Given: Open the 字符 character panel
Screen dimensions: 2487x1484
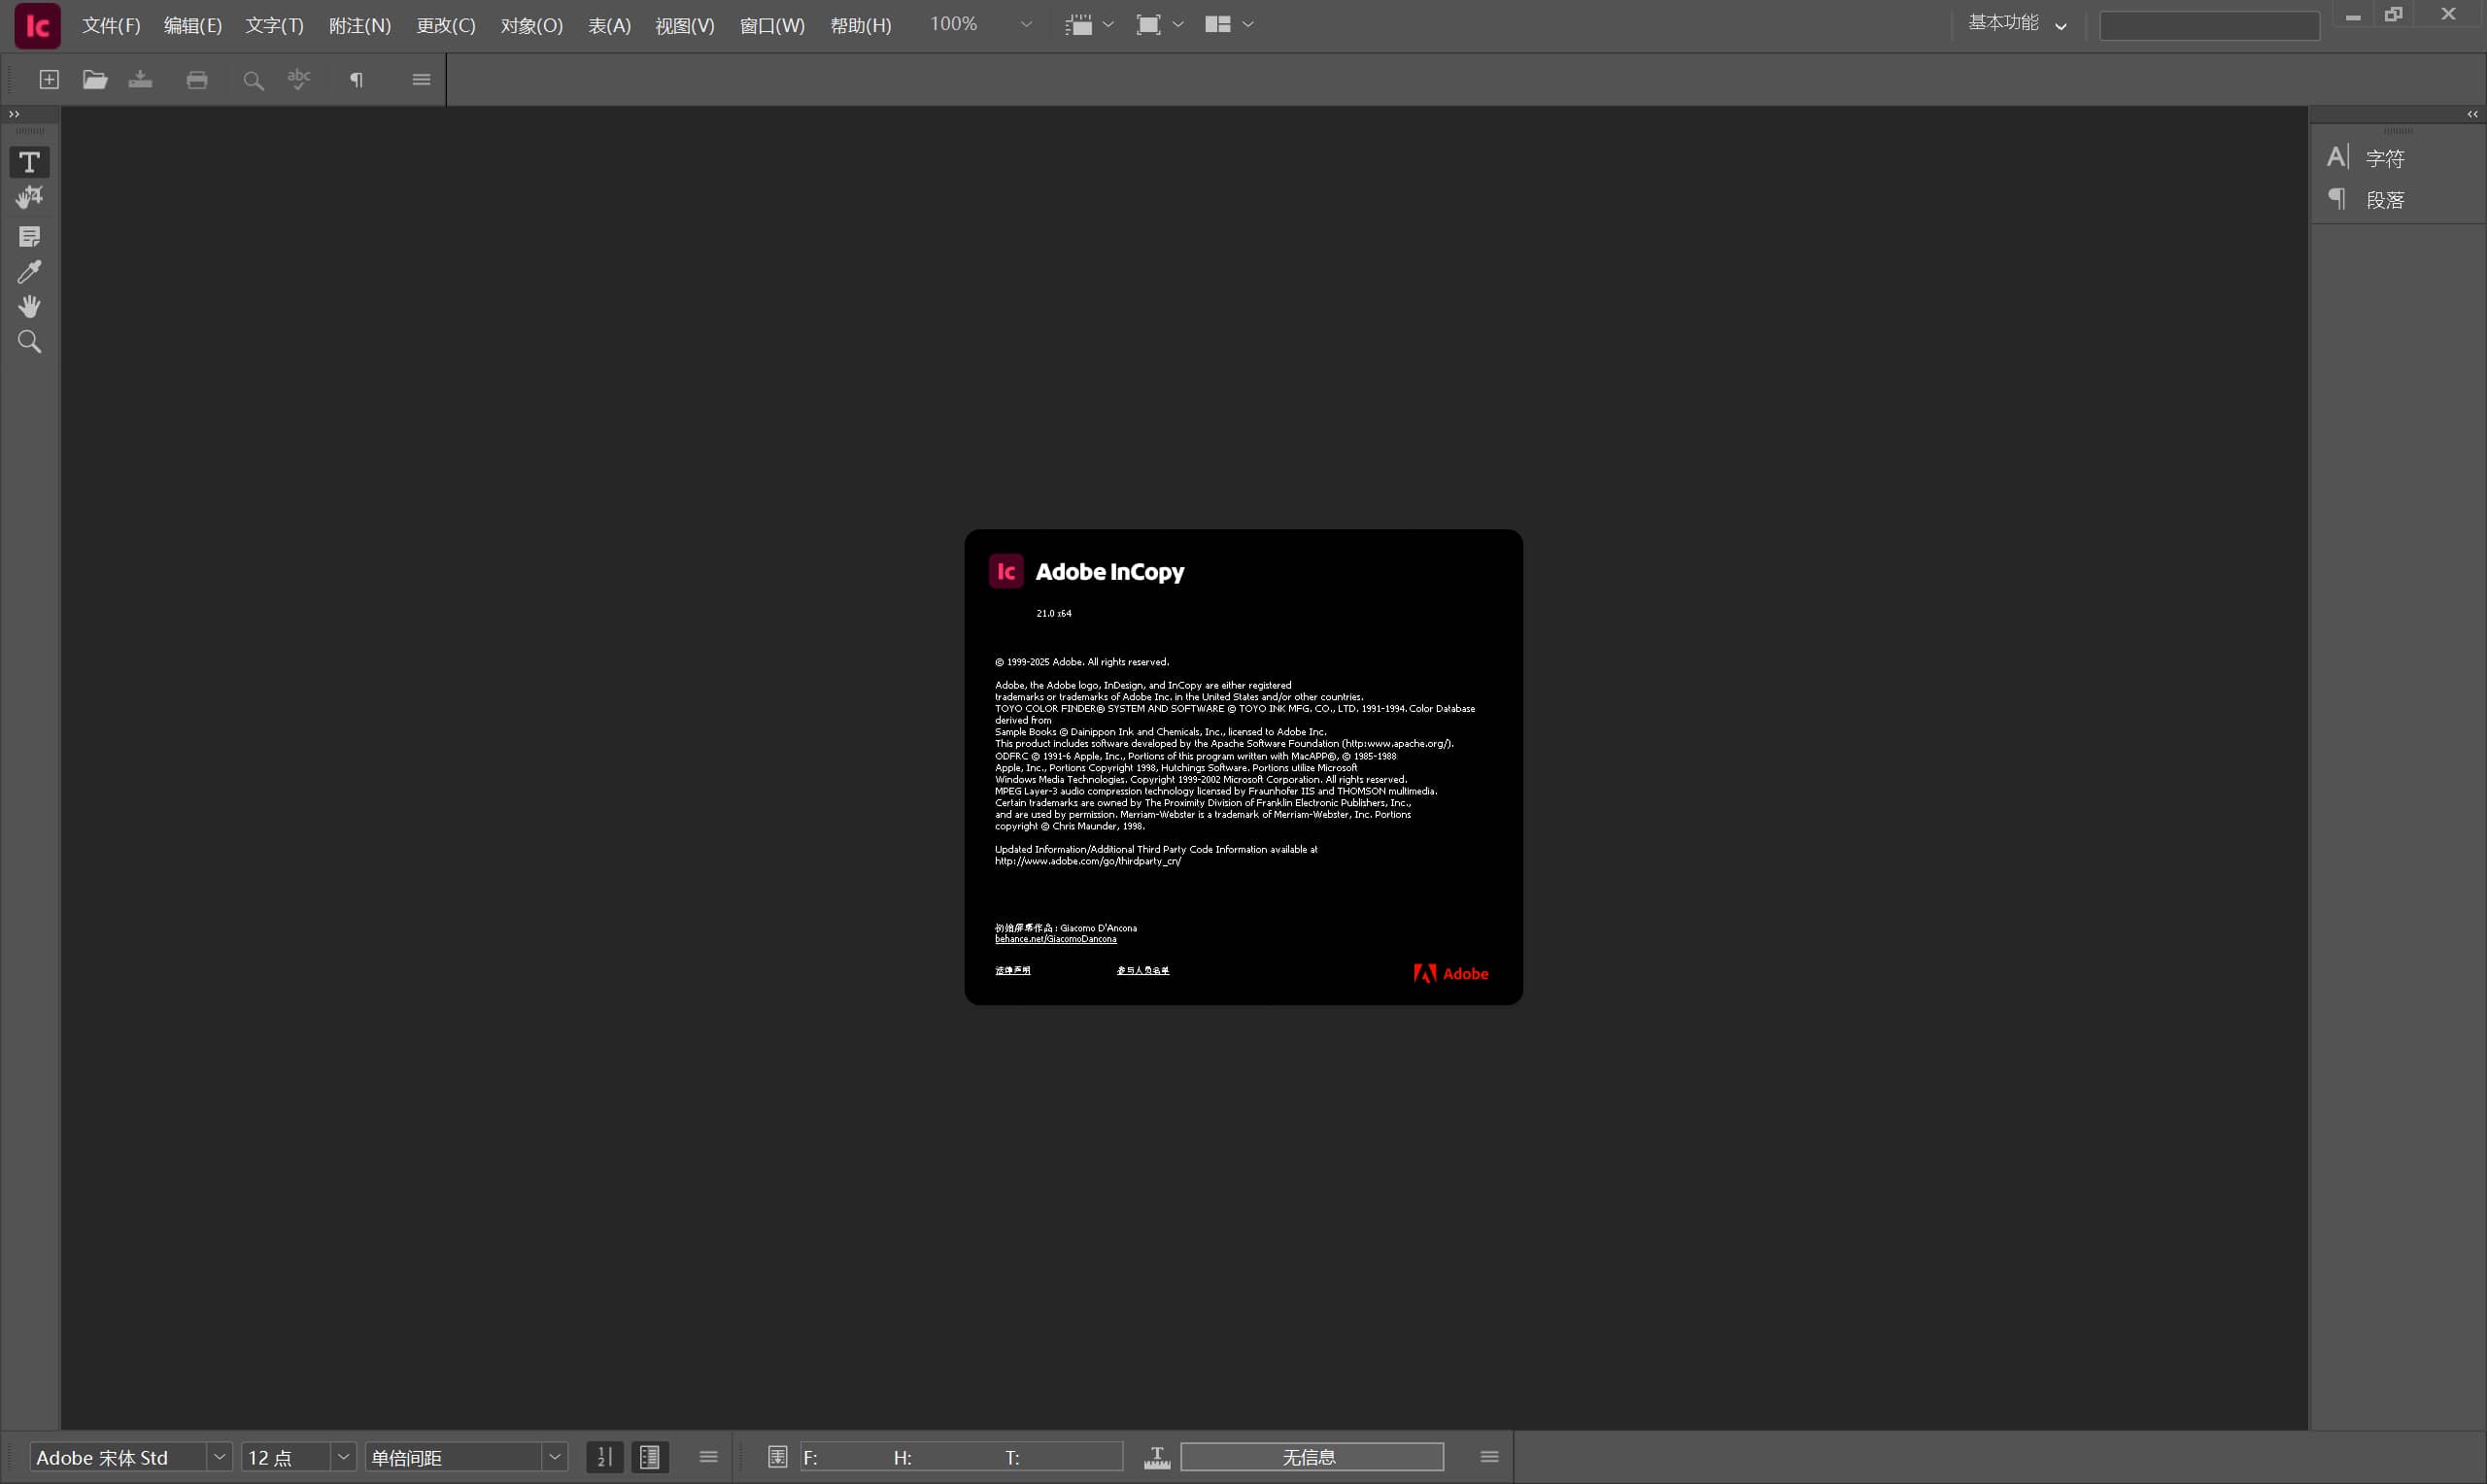Looking at the screenshot, I should pos(2383,158).
